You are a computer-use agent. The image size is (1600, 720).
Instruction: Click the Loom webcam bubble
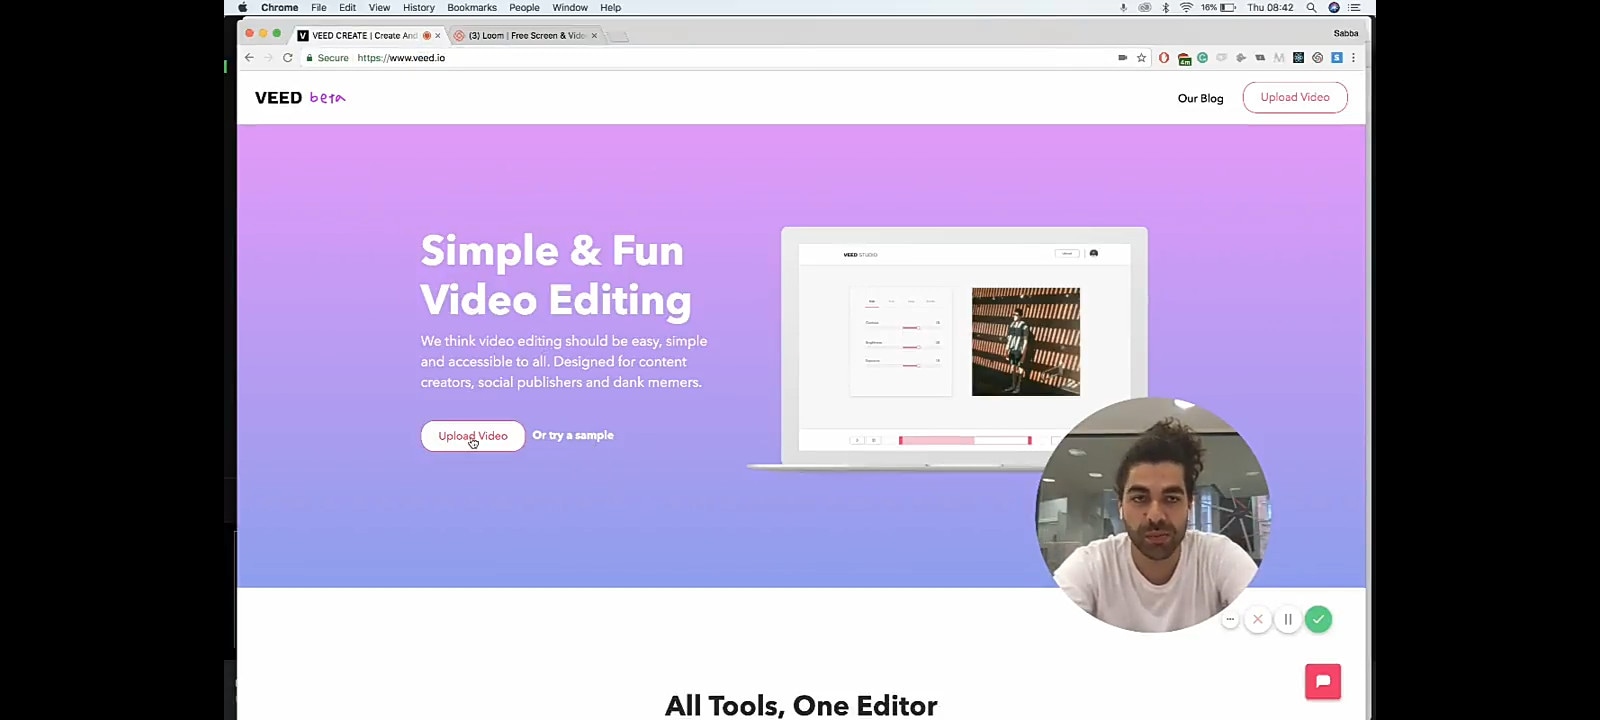coord(1153,515)
